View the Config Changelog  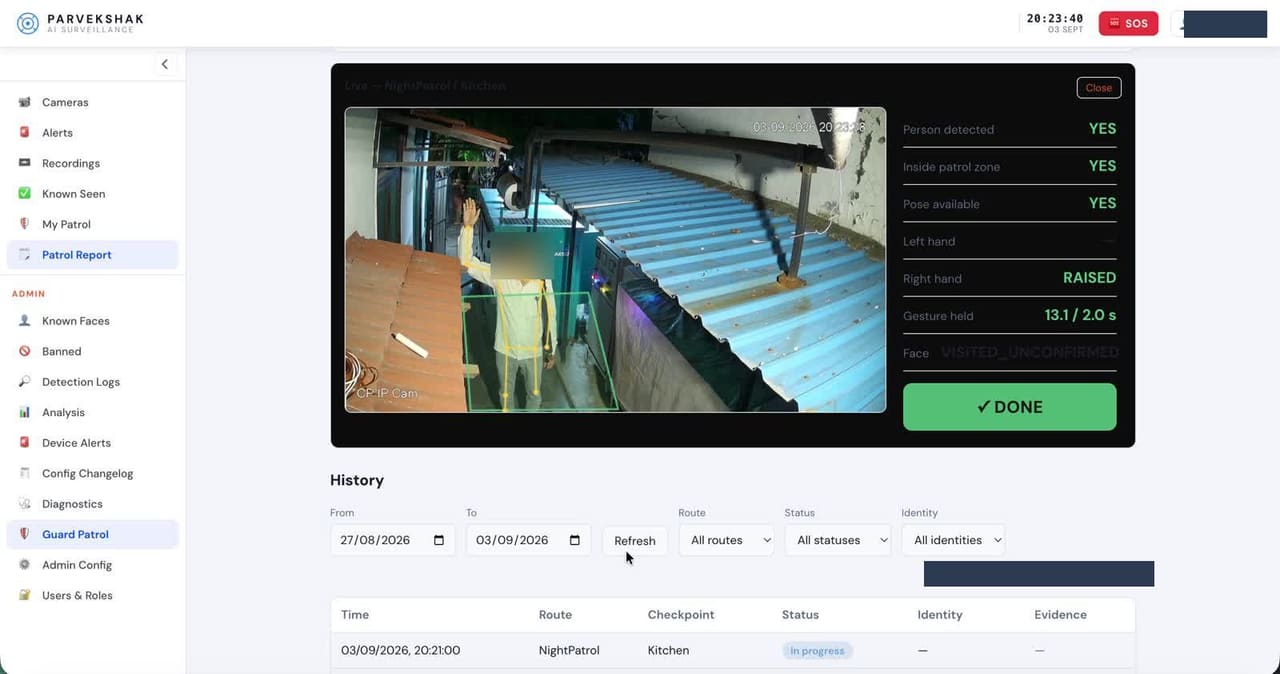(92, 473)
